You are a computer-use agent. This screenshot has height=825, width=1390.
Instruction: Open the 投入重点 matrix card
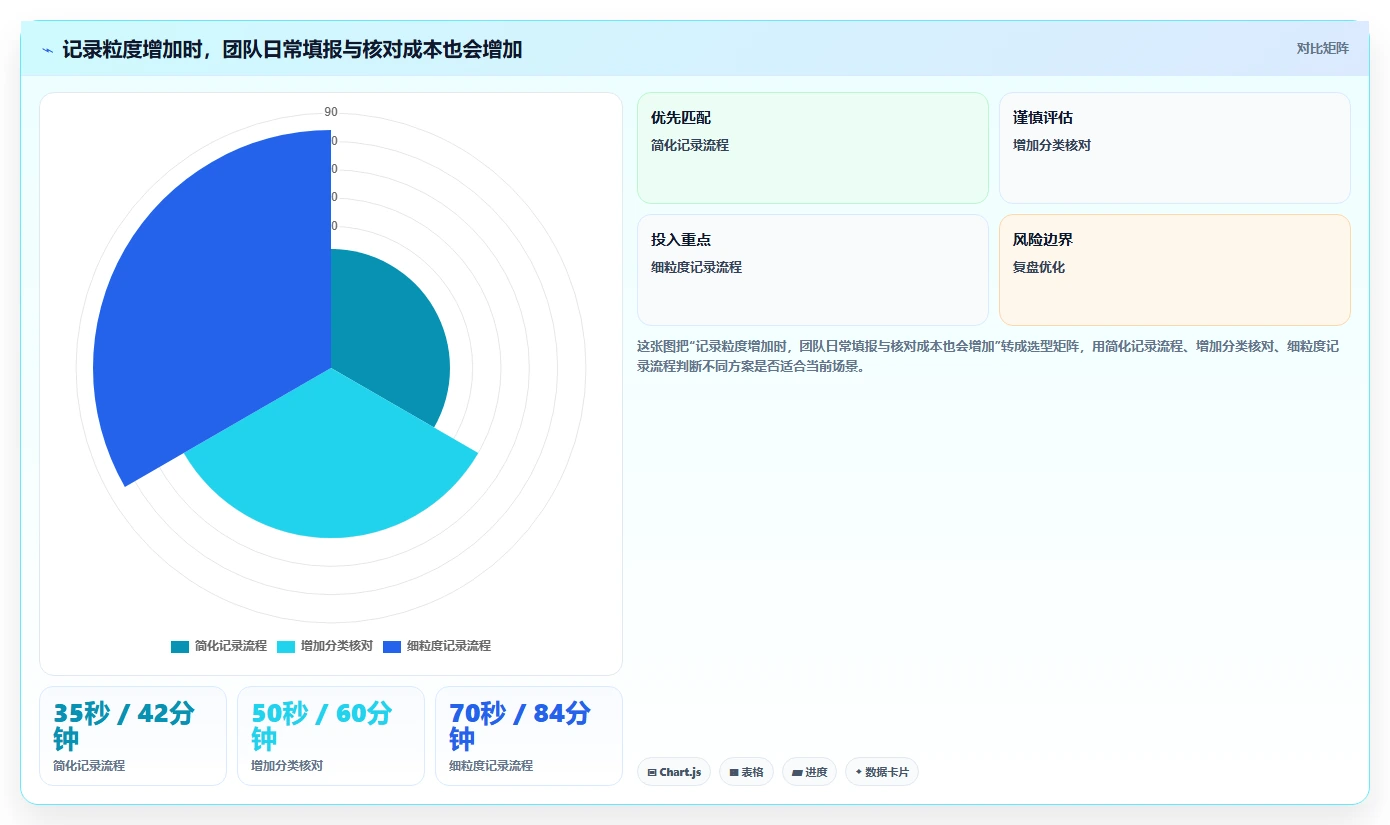point(812,270)
